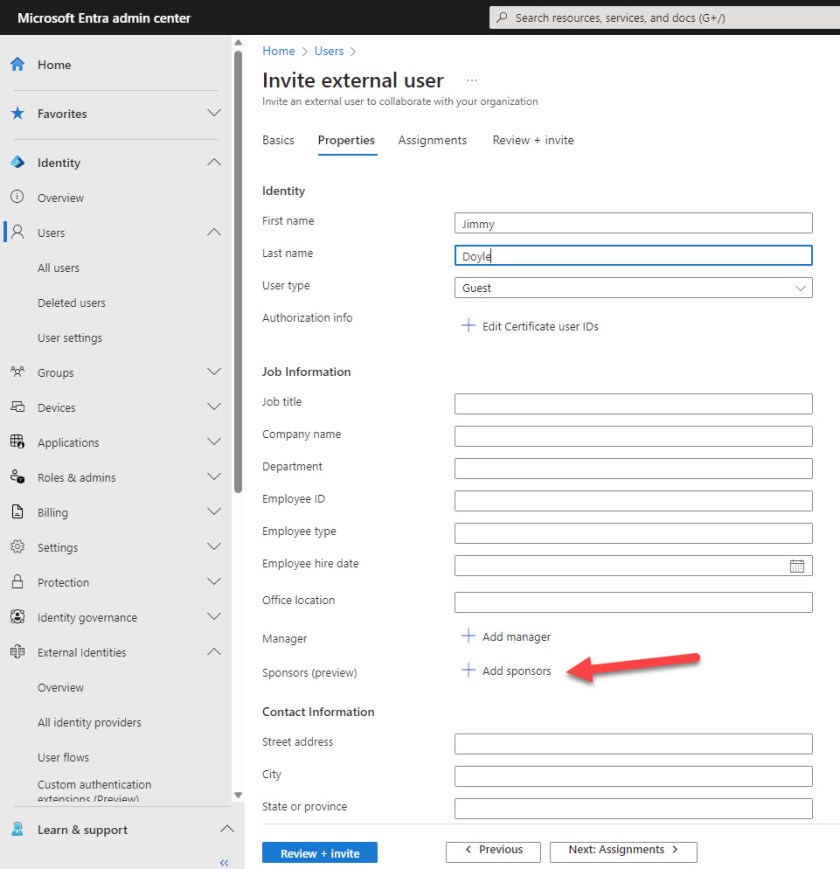Click the Learn & support person icon
The height and width of the screenshot is (869, 840).
point(18,829)
